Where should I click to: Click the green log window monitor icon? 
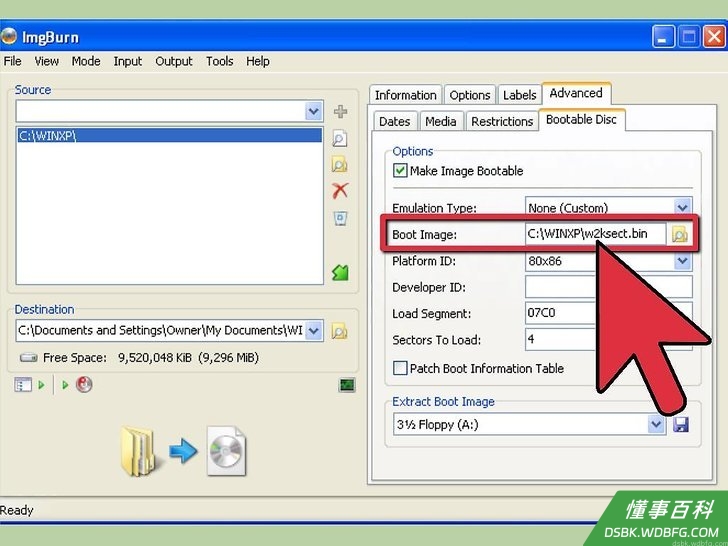[347, 385]
